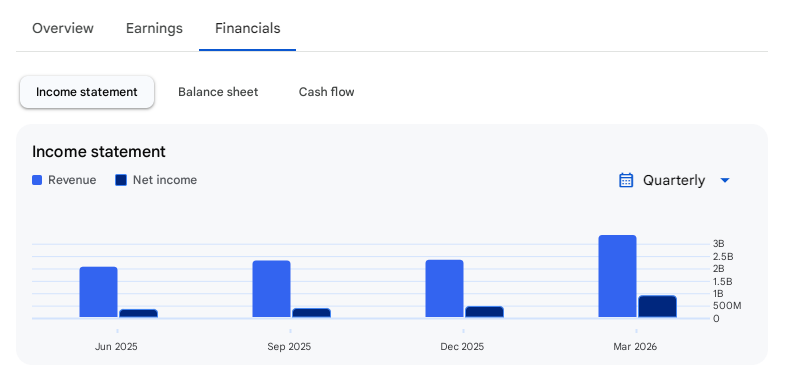Click the Revenue legend label
790x374 pixels.
click(72, 180)
